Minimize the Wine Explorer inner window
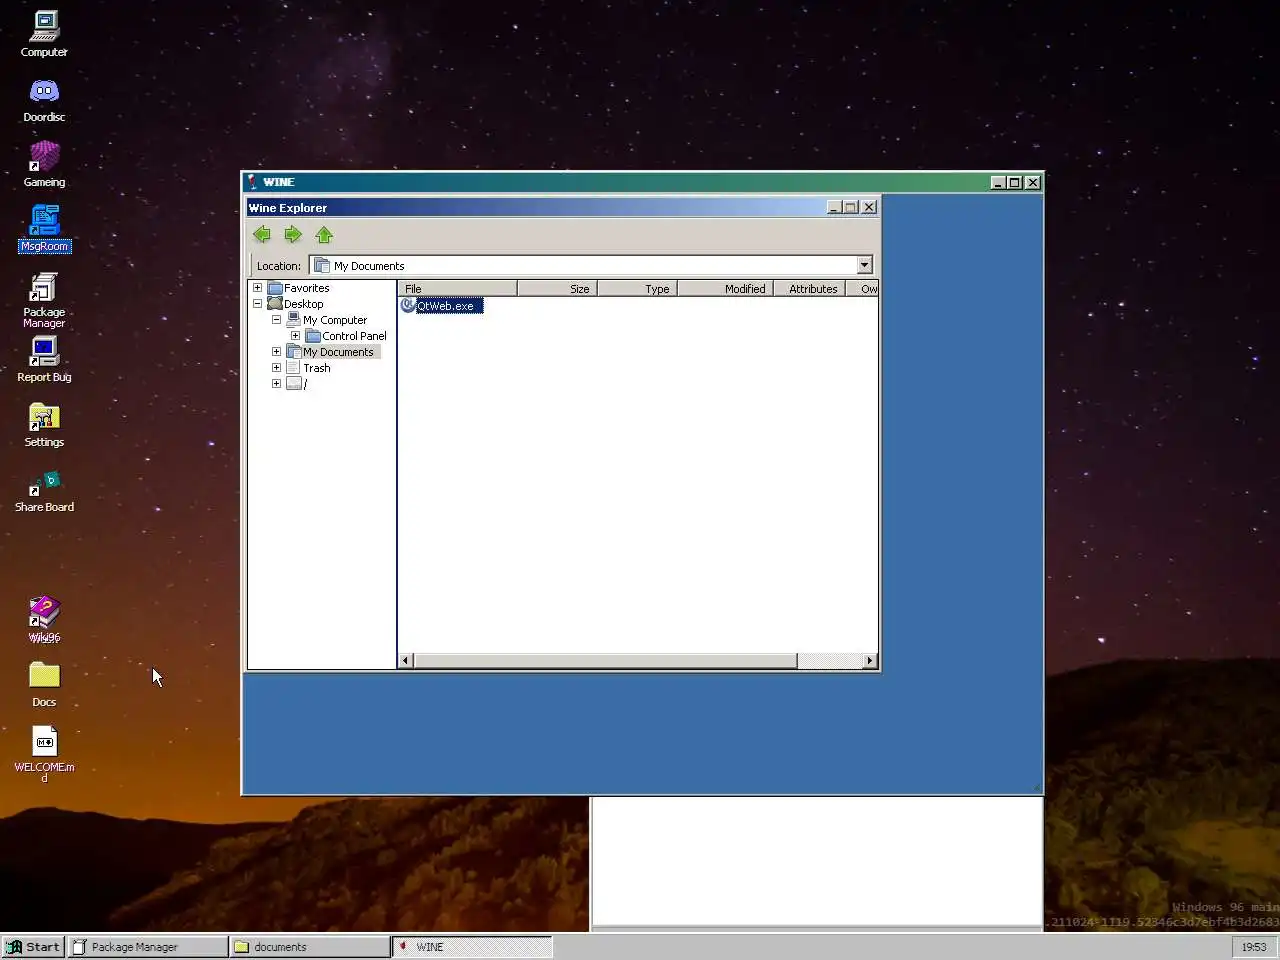The height and width of the screenshot is (960, 1280). (x=834, y=207)
